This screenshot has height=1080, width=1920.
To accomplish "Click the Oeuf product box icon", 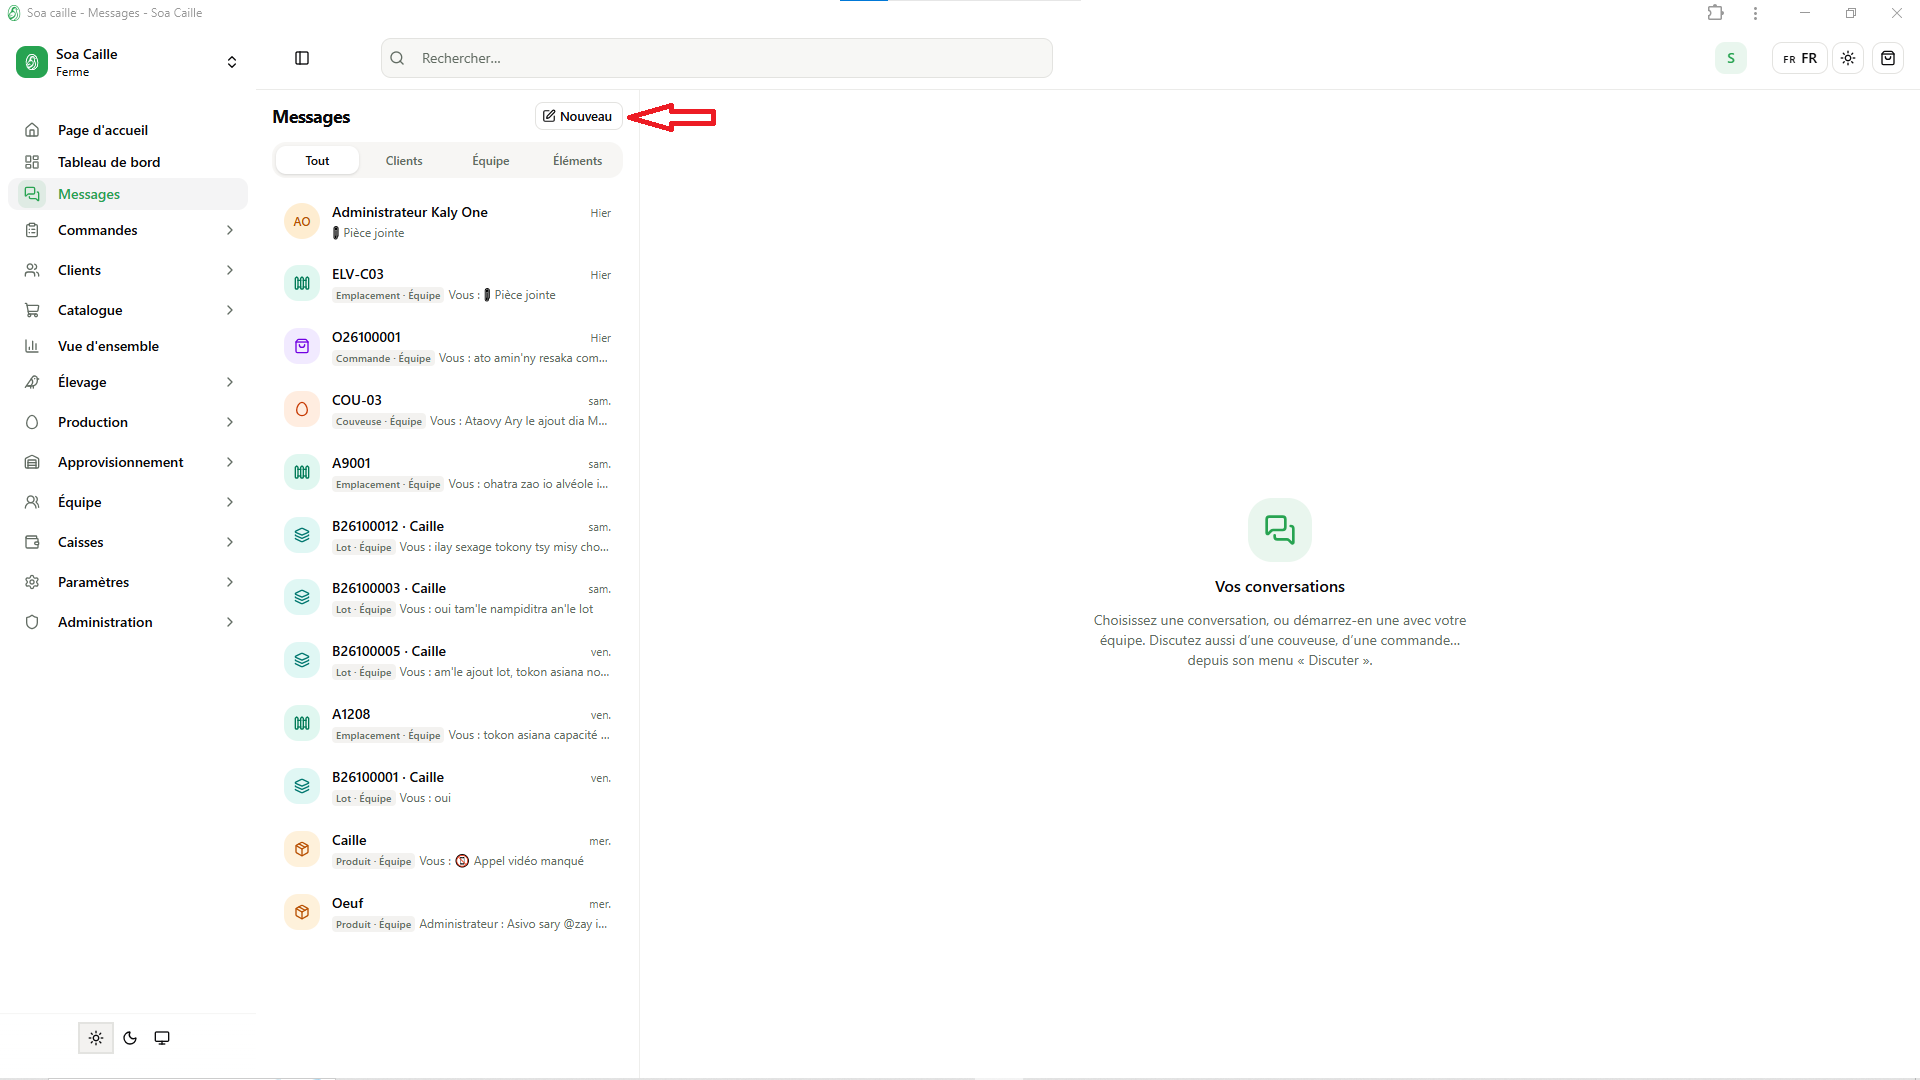I will click(x=302, y=913).
